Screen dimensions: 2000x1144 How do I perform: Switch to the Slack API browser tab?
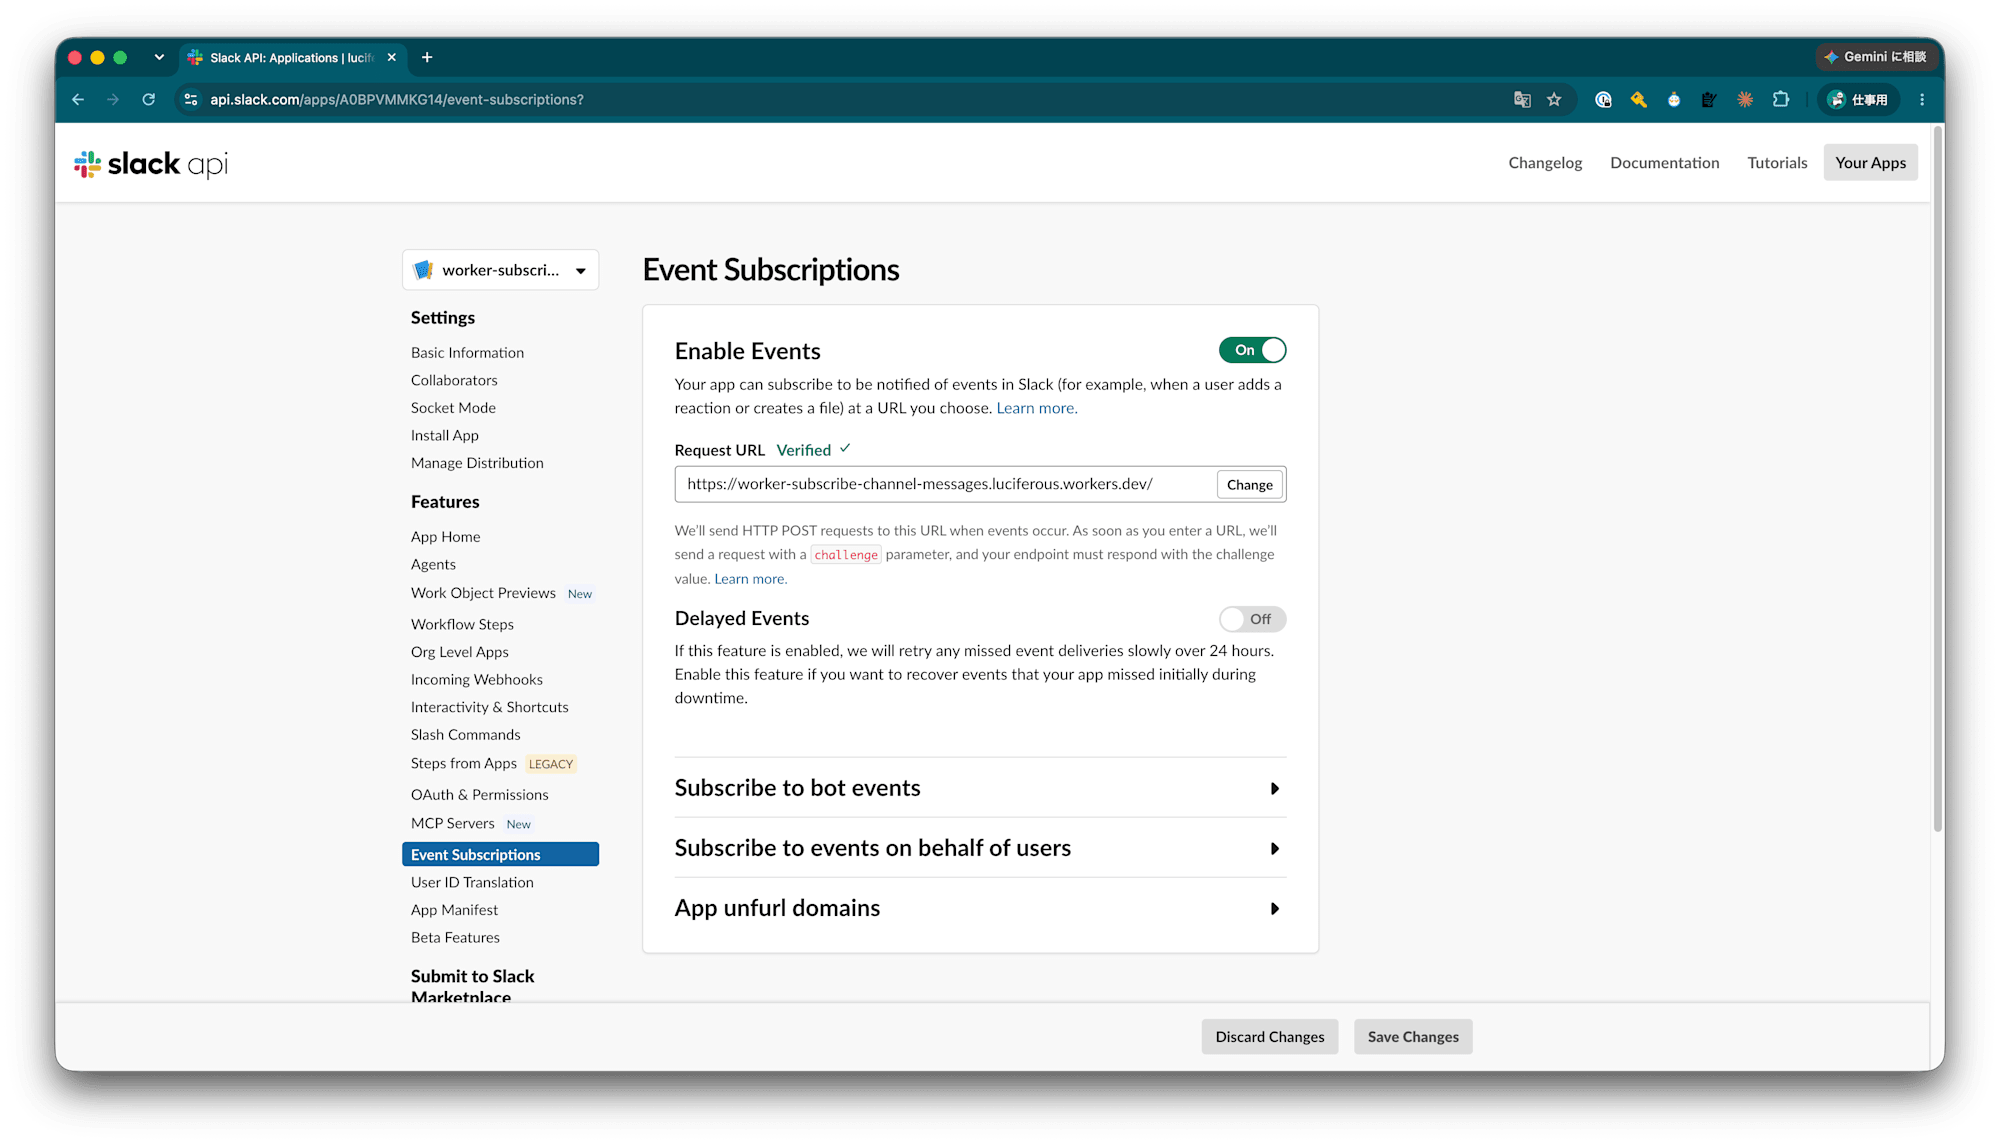point(293,58)
